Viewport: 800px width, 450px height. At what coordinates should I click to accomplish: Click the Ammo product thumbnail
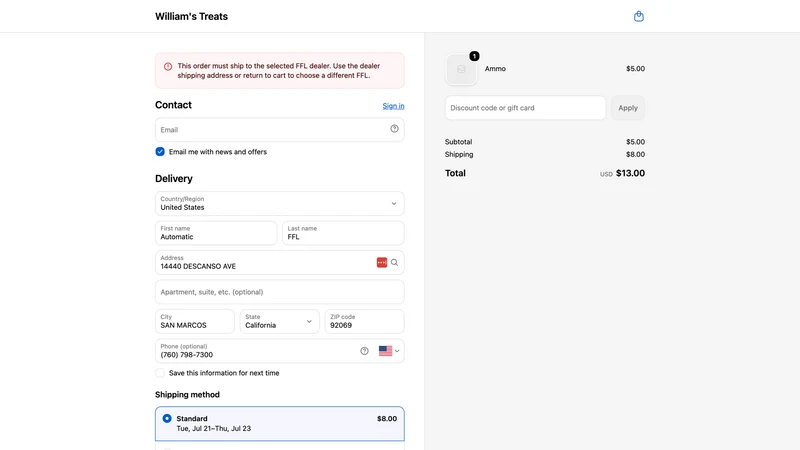point(461,69)
